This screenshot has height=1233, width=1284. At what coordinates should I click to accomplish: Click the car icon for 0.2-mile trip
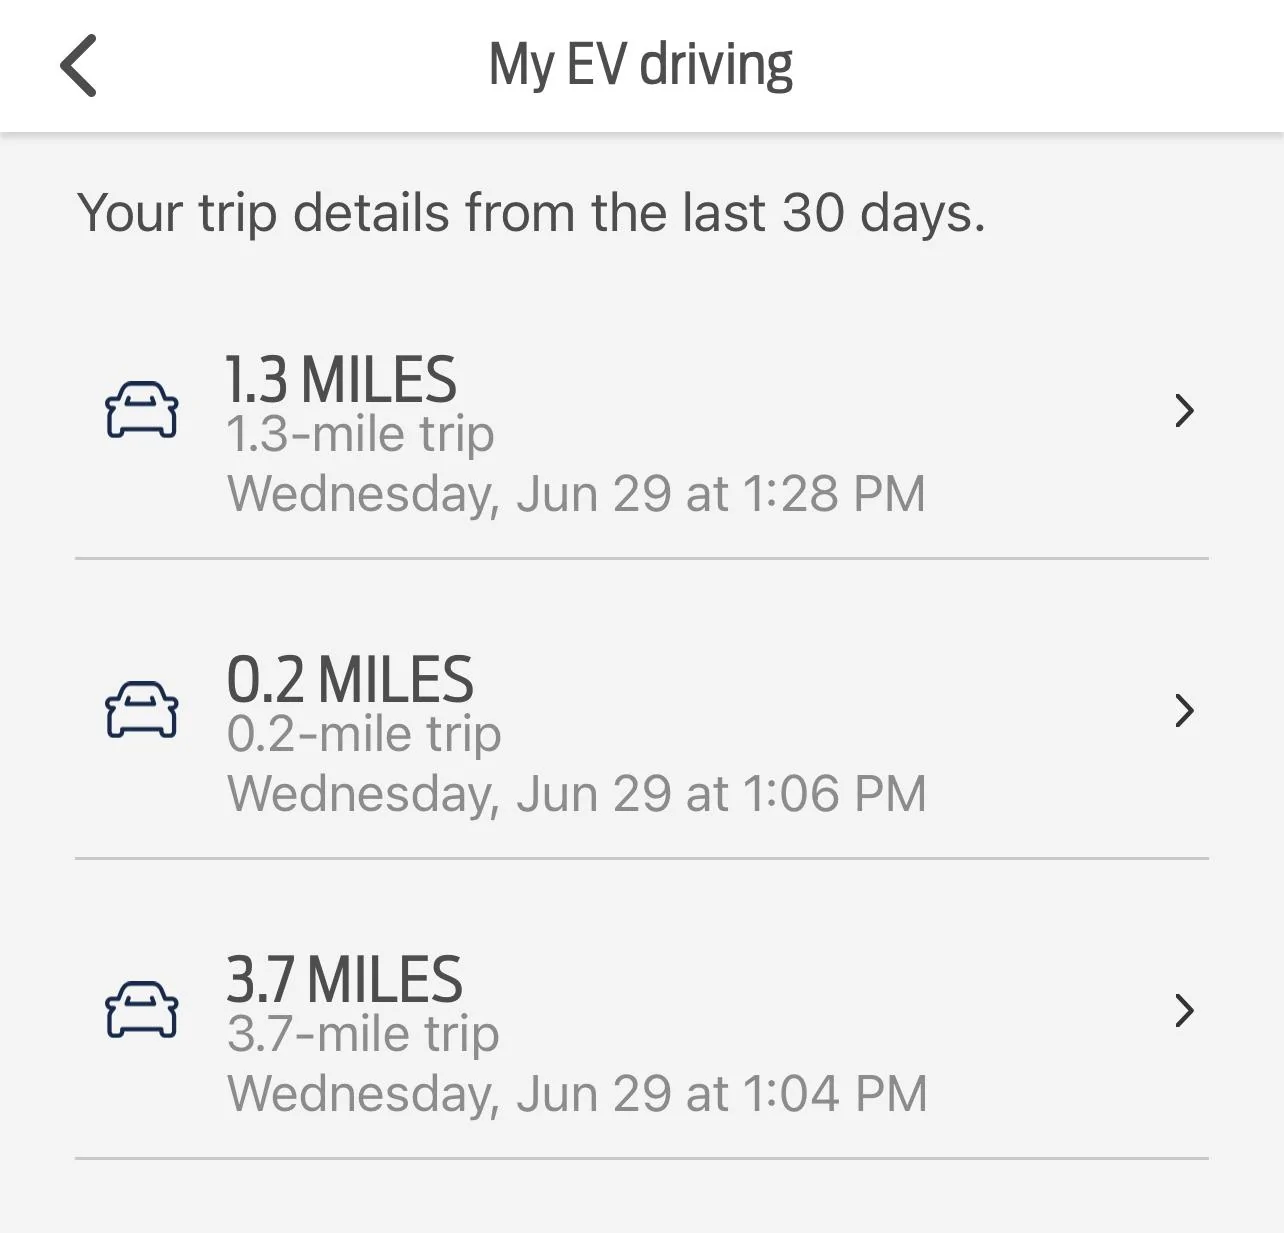coord(142,710)
